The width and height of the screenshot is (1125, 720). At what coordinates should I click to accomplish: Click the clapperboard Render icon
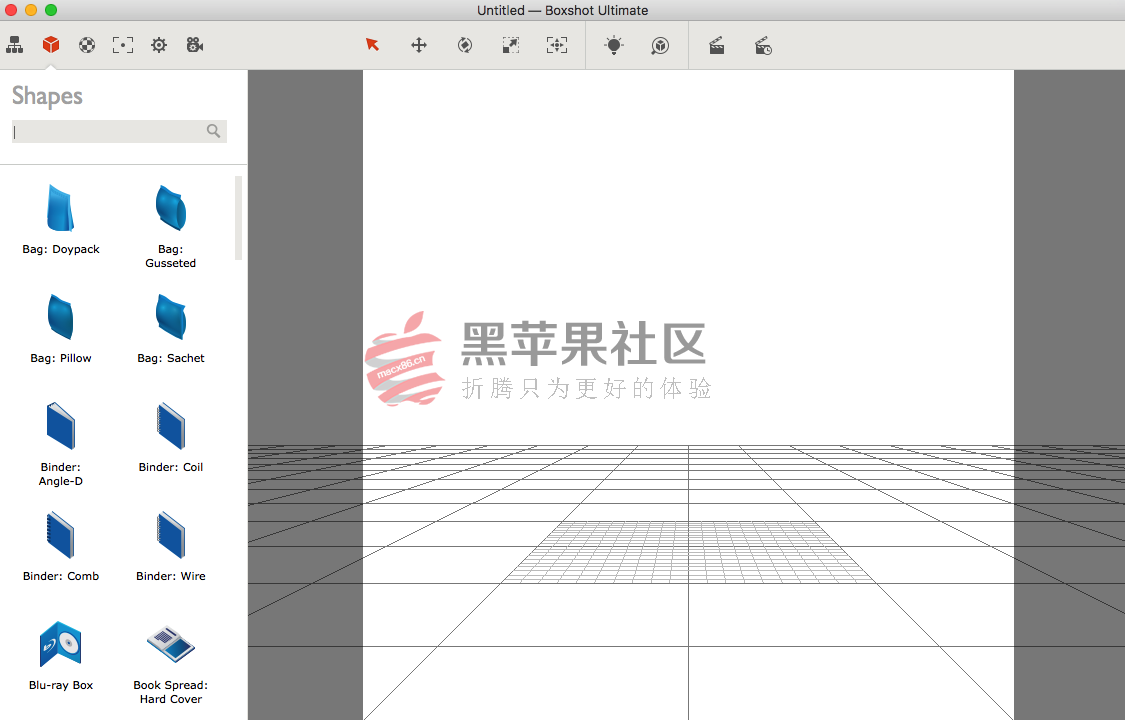pos(717,46)
